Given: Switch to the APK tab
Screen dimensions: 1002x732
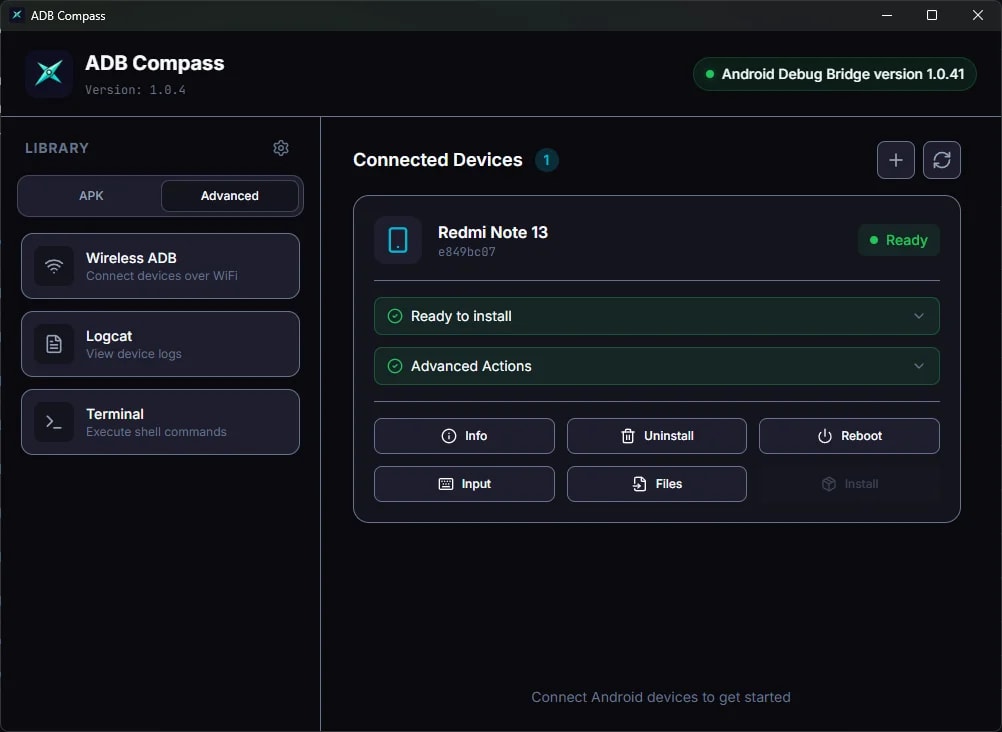Looking at the screenshot, I should 89,196.
